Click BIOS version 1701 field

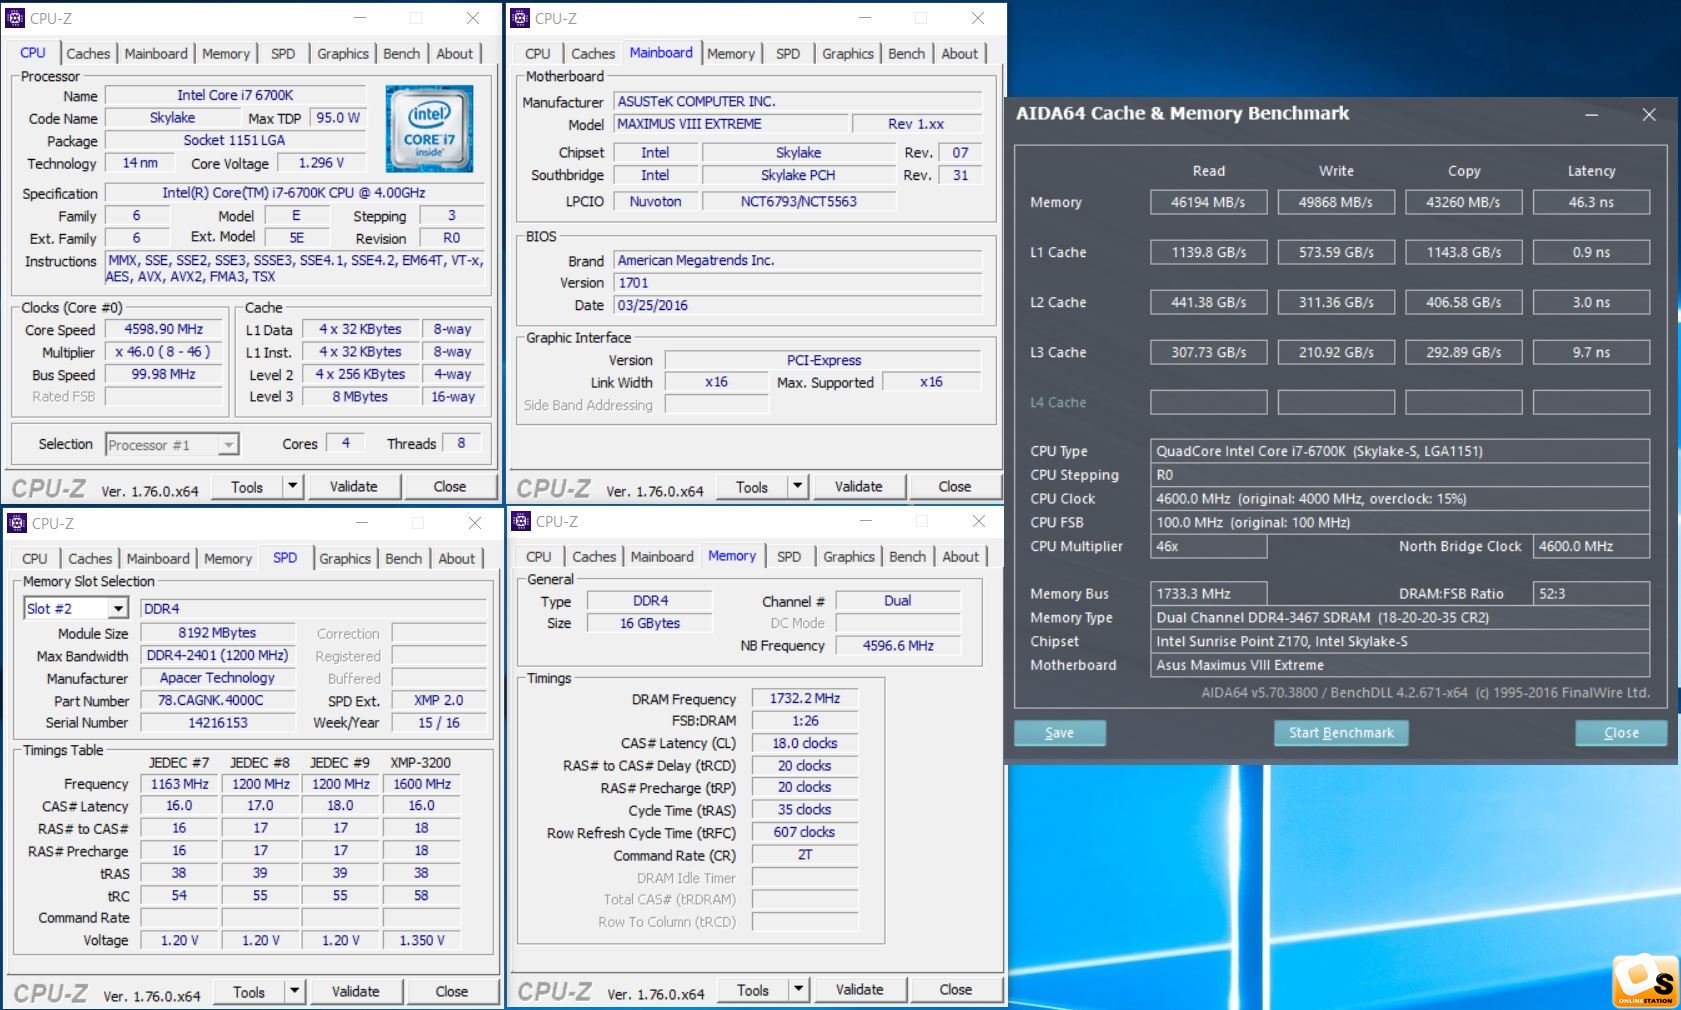click(798, 283)
